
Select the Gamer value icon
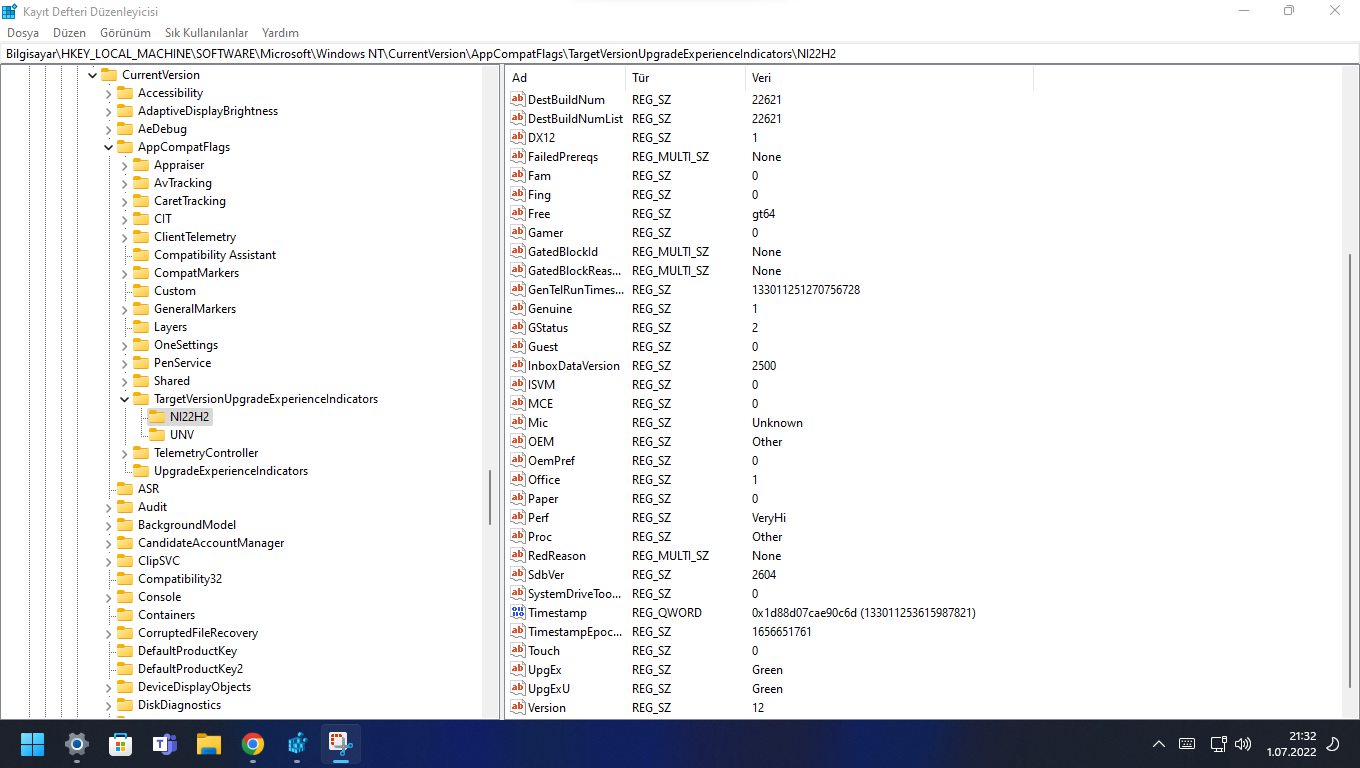pos(518,232)
